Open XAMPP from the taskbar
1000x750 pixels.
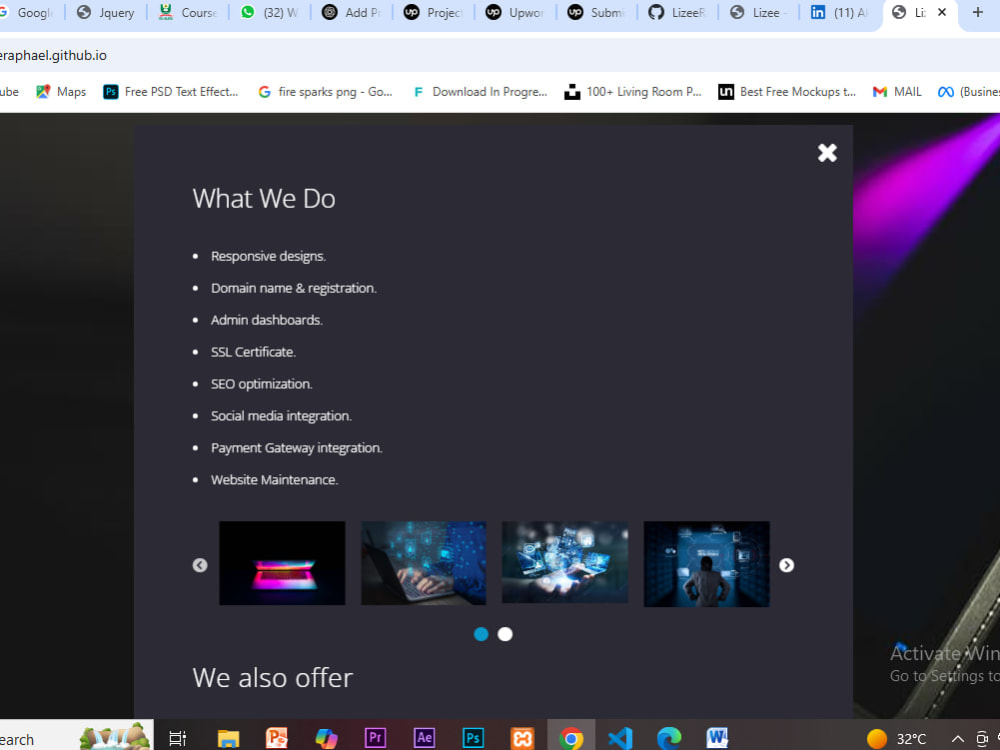(x=522, y=739)
